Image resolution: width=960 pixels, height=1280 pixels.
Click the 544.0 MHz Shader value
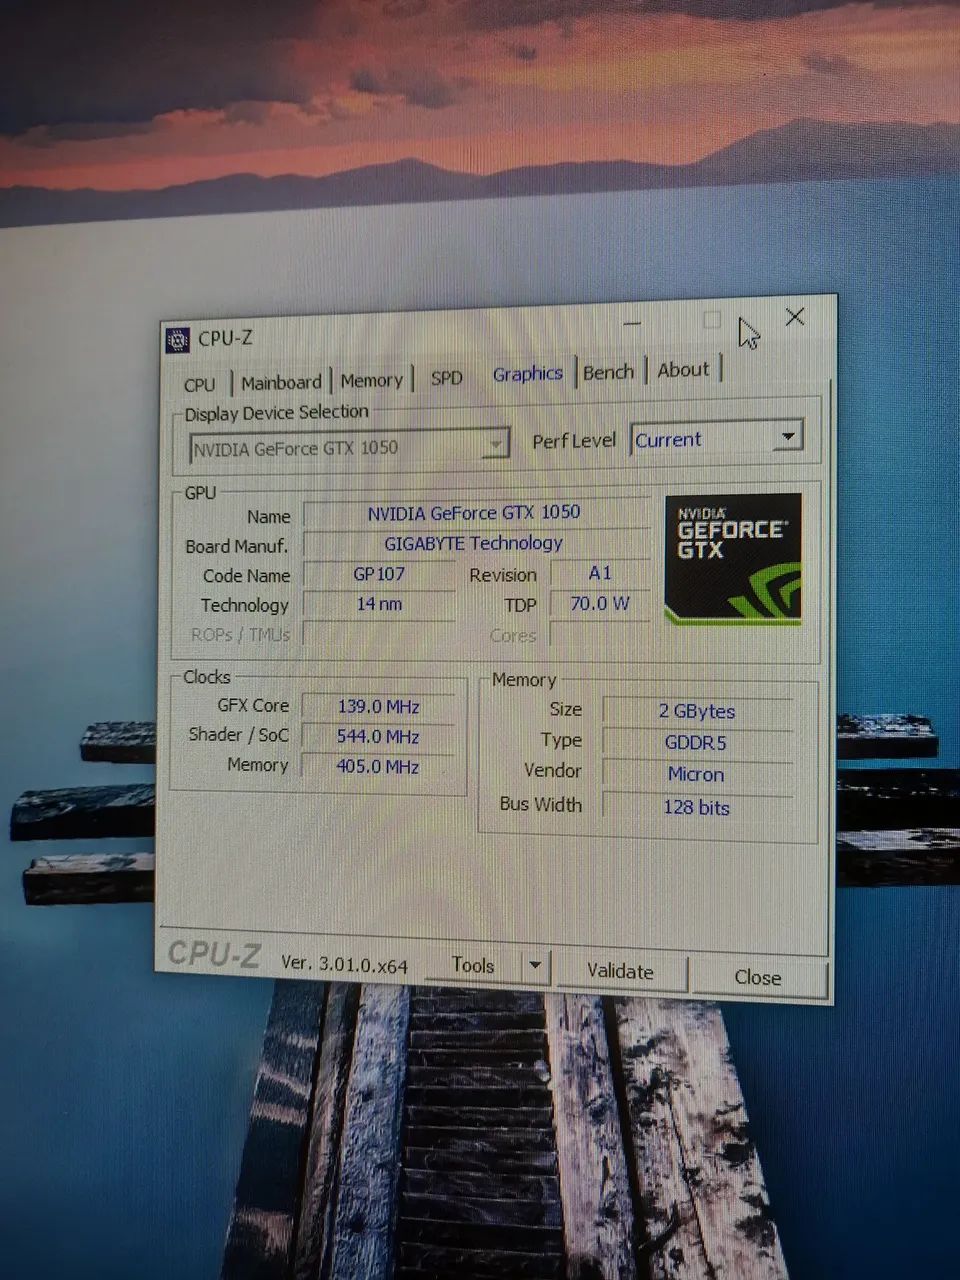point(378,736)
